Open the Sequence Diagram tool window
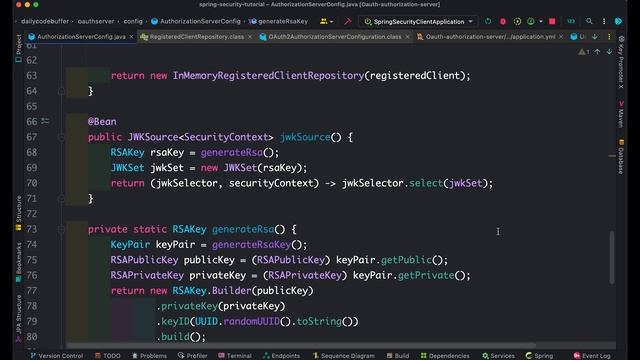 pyautogui.click(x=343, y=356)
